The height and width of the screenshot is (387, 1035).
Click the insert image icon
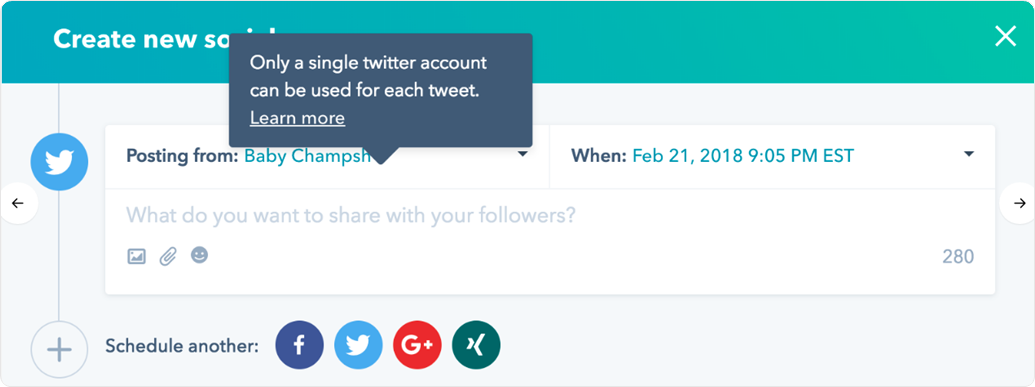pyautogui.click(x=137, y=256)
